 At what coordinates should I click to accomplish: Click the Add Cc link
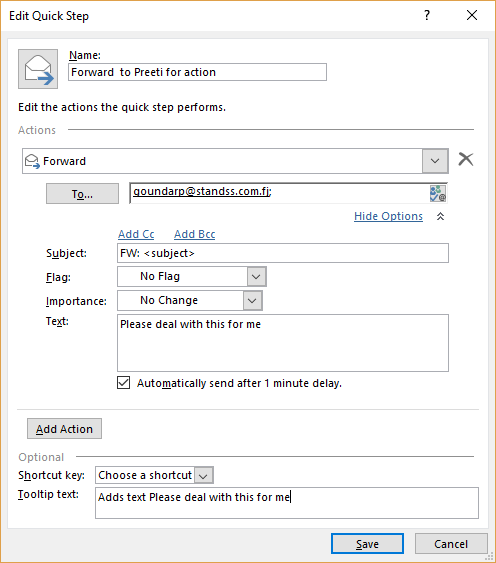(x=136, y=234)
